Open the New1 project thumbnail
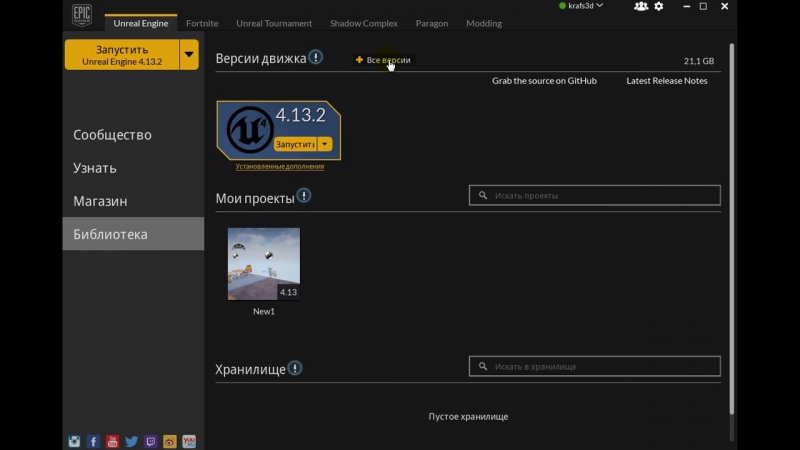 [x=264, y=264]
